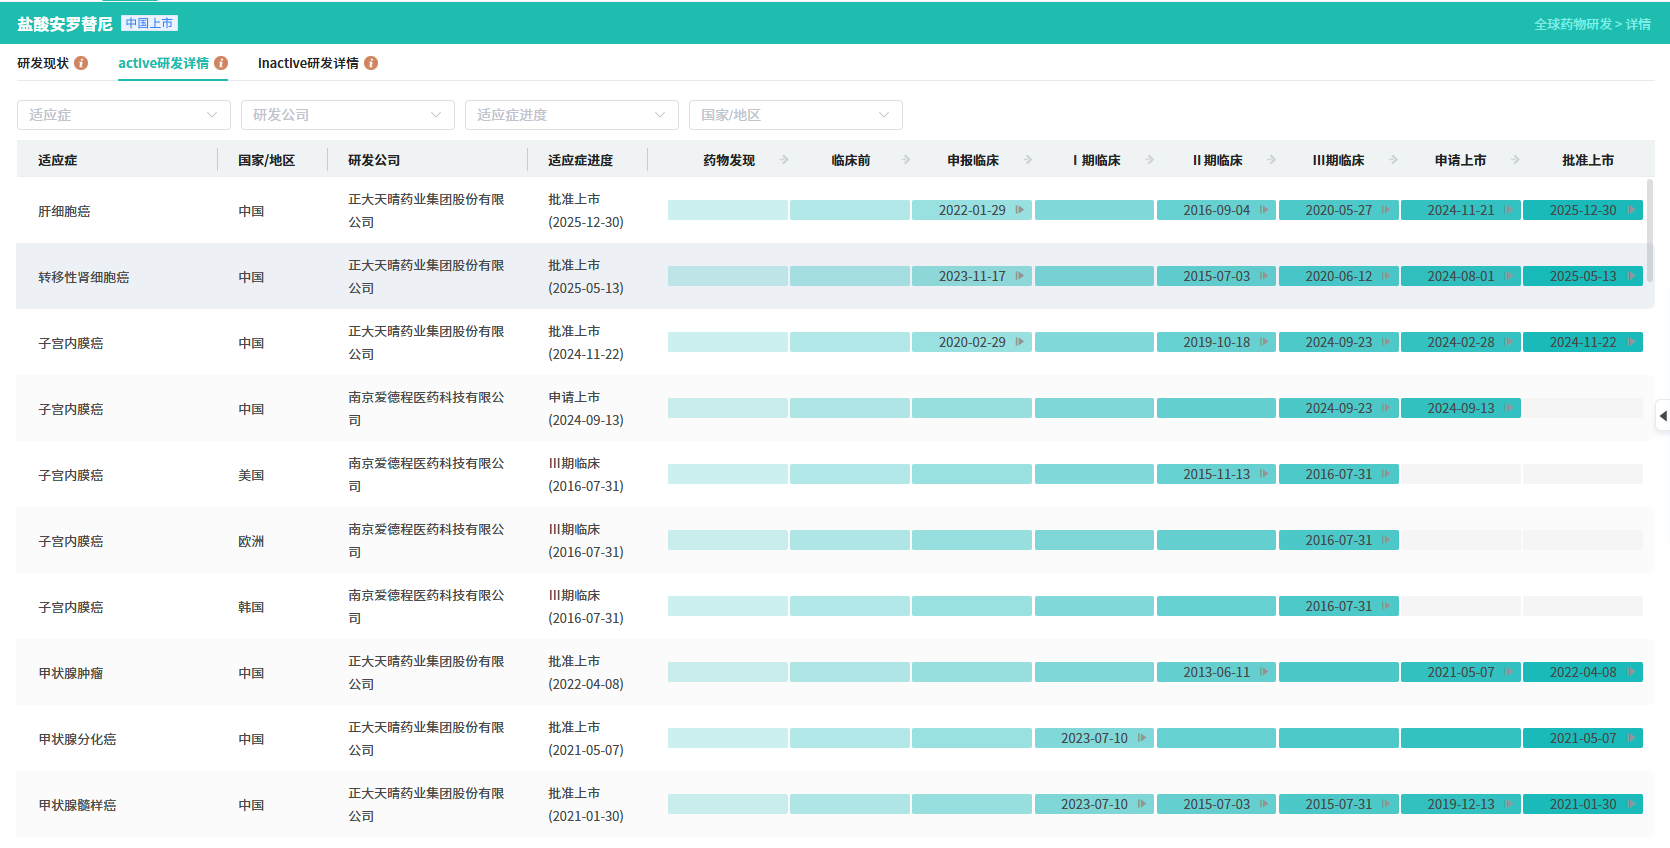Screen dimensions: 1670x848
Task: Click 2020-05-27 phase III progress bar
Action: click(1338, 210)
